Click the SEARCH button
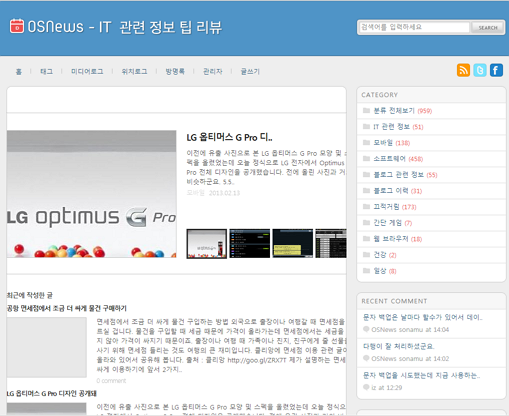Image resolution: width=509 pixels, height=416 pixels. coord(488,28)
